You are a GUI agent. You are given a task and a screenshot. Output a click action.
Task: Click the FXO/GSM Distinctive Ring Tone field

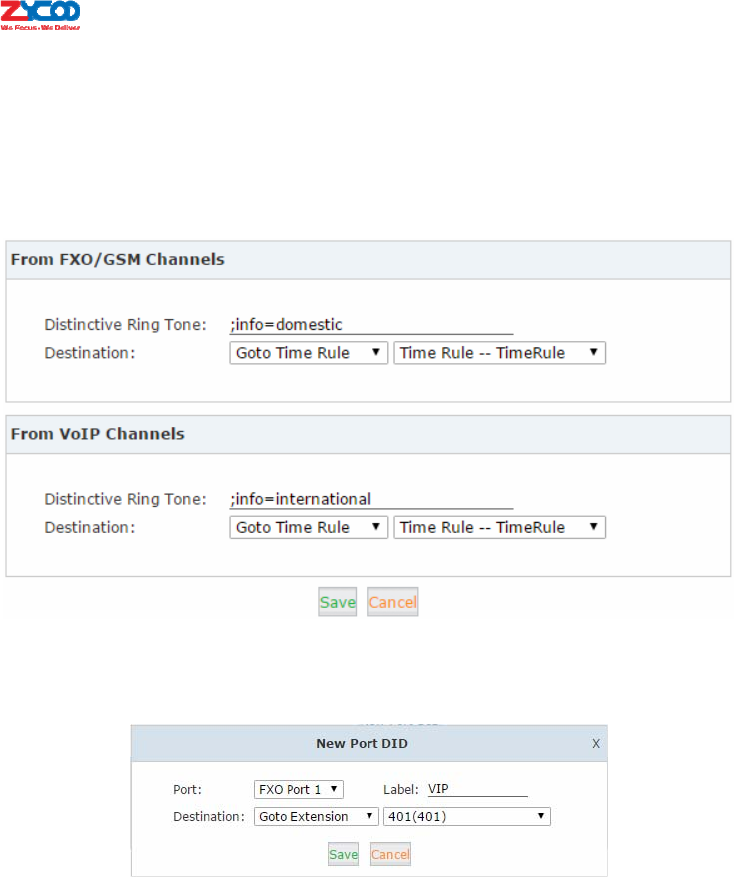[370, 324]
